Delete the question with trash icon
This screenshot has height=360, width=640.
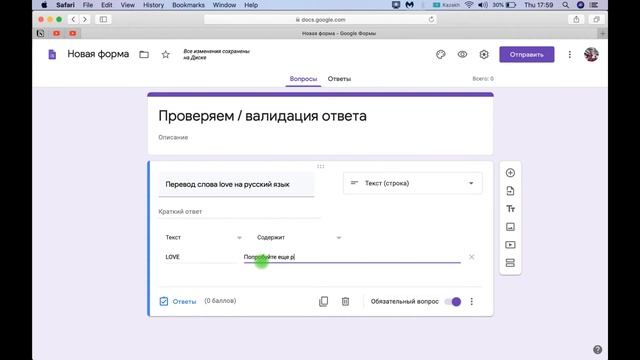click(345, 301)
